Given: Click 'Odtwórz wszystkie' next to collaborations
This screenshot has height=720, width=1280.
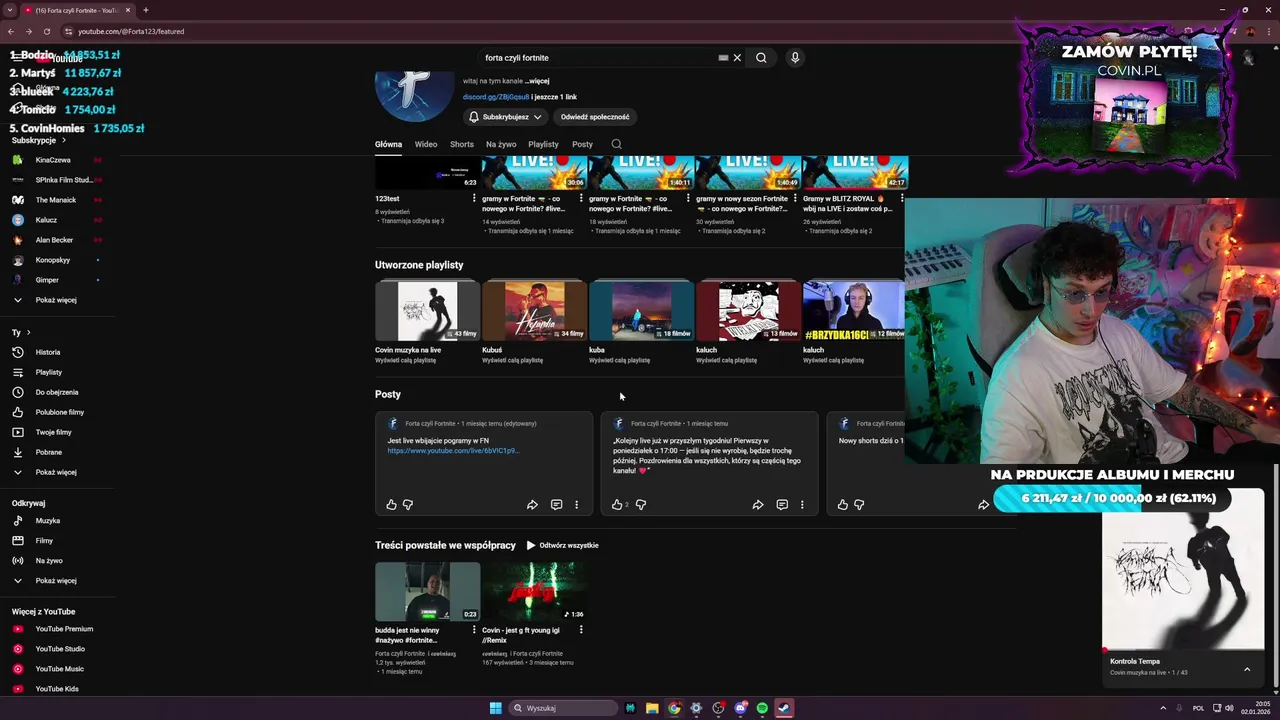Looking at the screenshot, I should point(562,545).
